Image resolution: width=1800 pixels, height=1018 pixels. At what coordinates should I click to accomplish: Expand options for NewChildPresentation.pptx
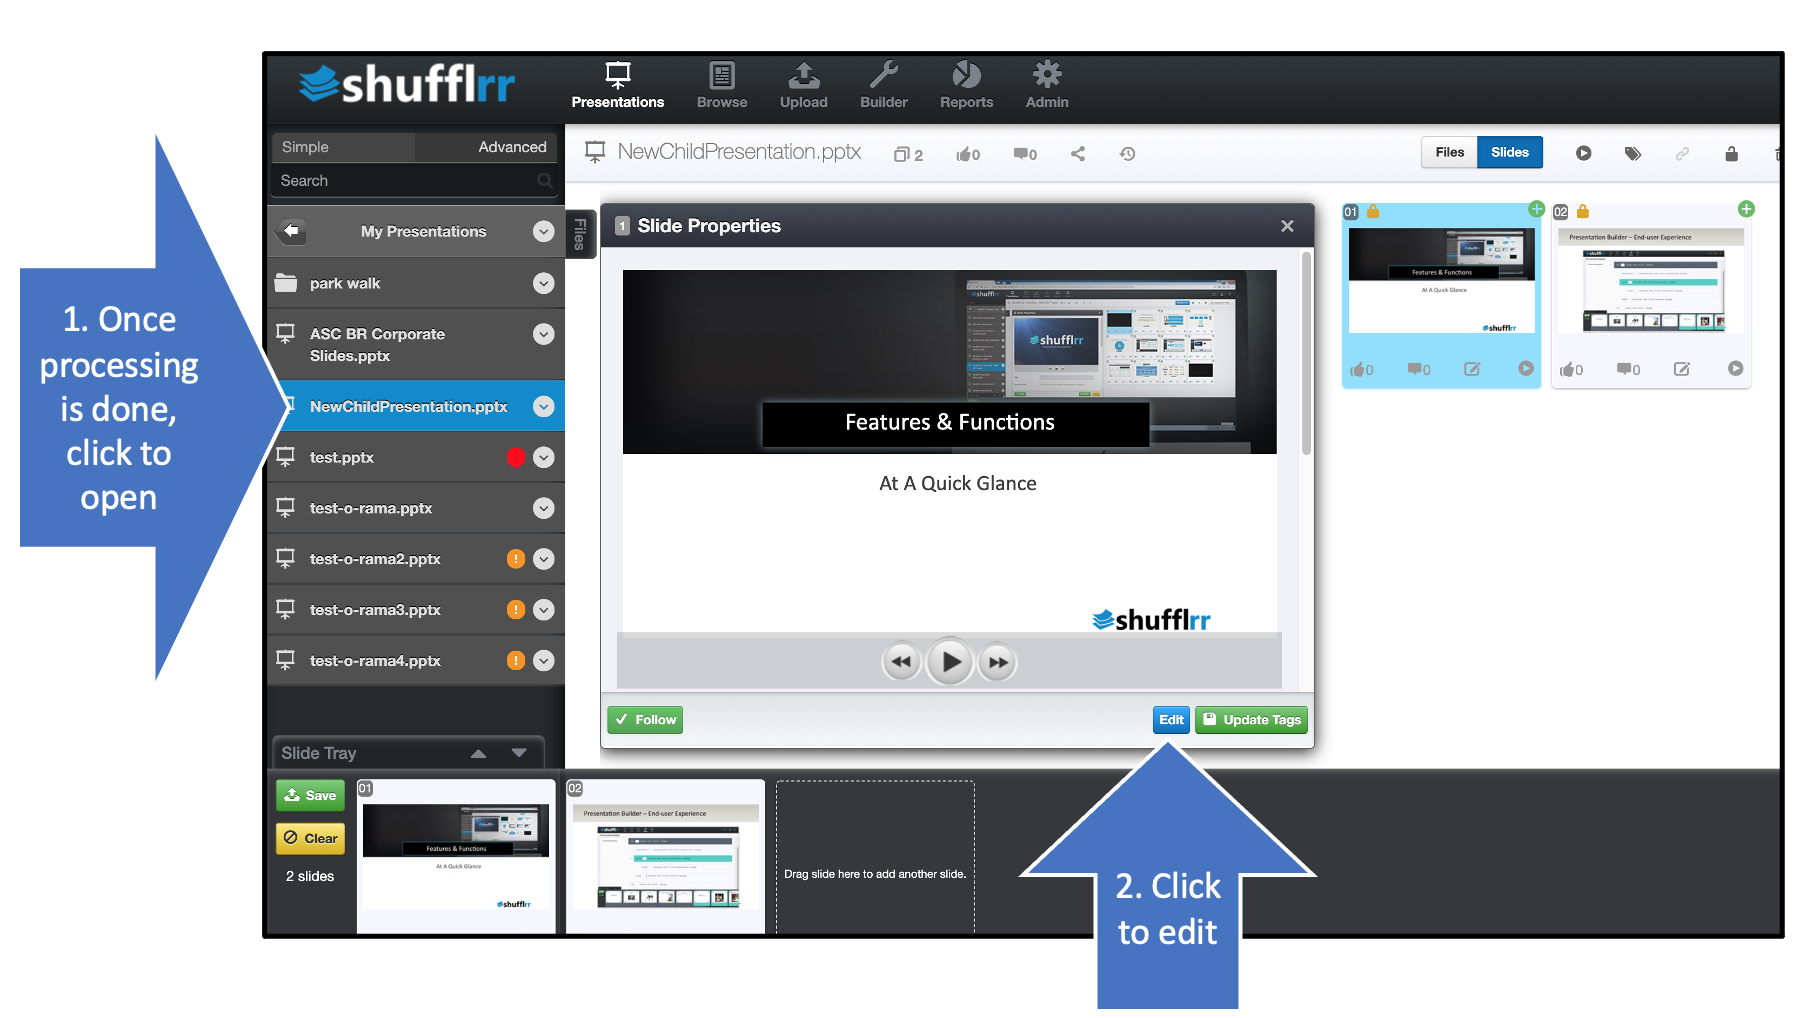[x=544, y=406]
